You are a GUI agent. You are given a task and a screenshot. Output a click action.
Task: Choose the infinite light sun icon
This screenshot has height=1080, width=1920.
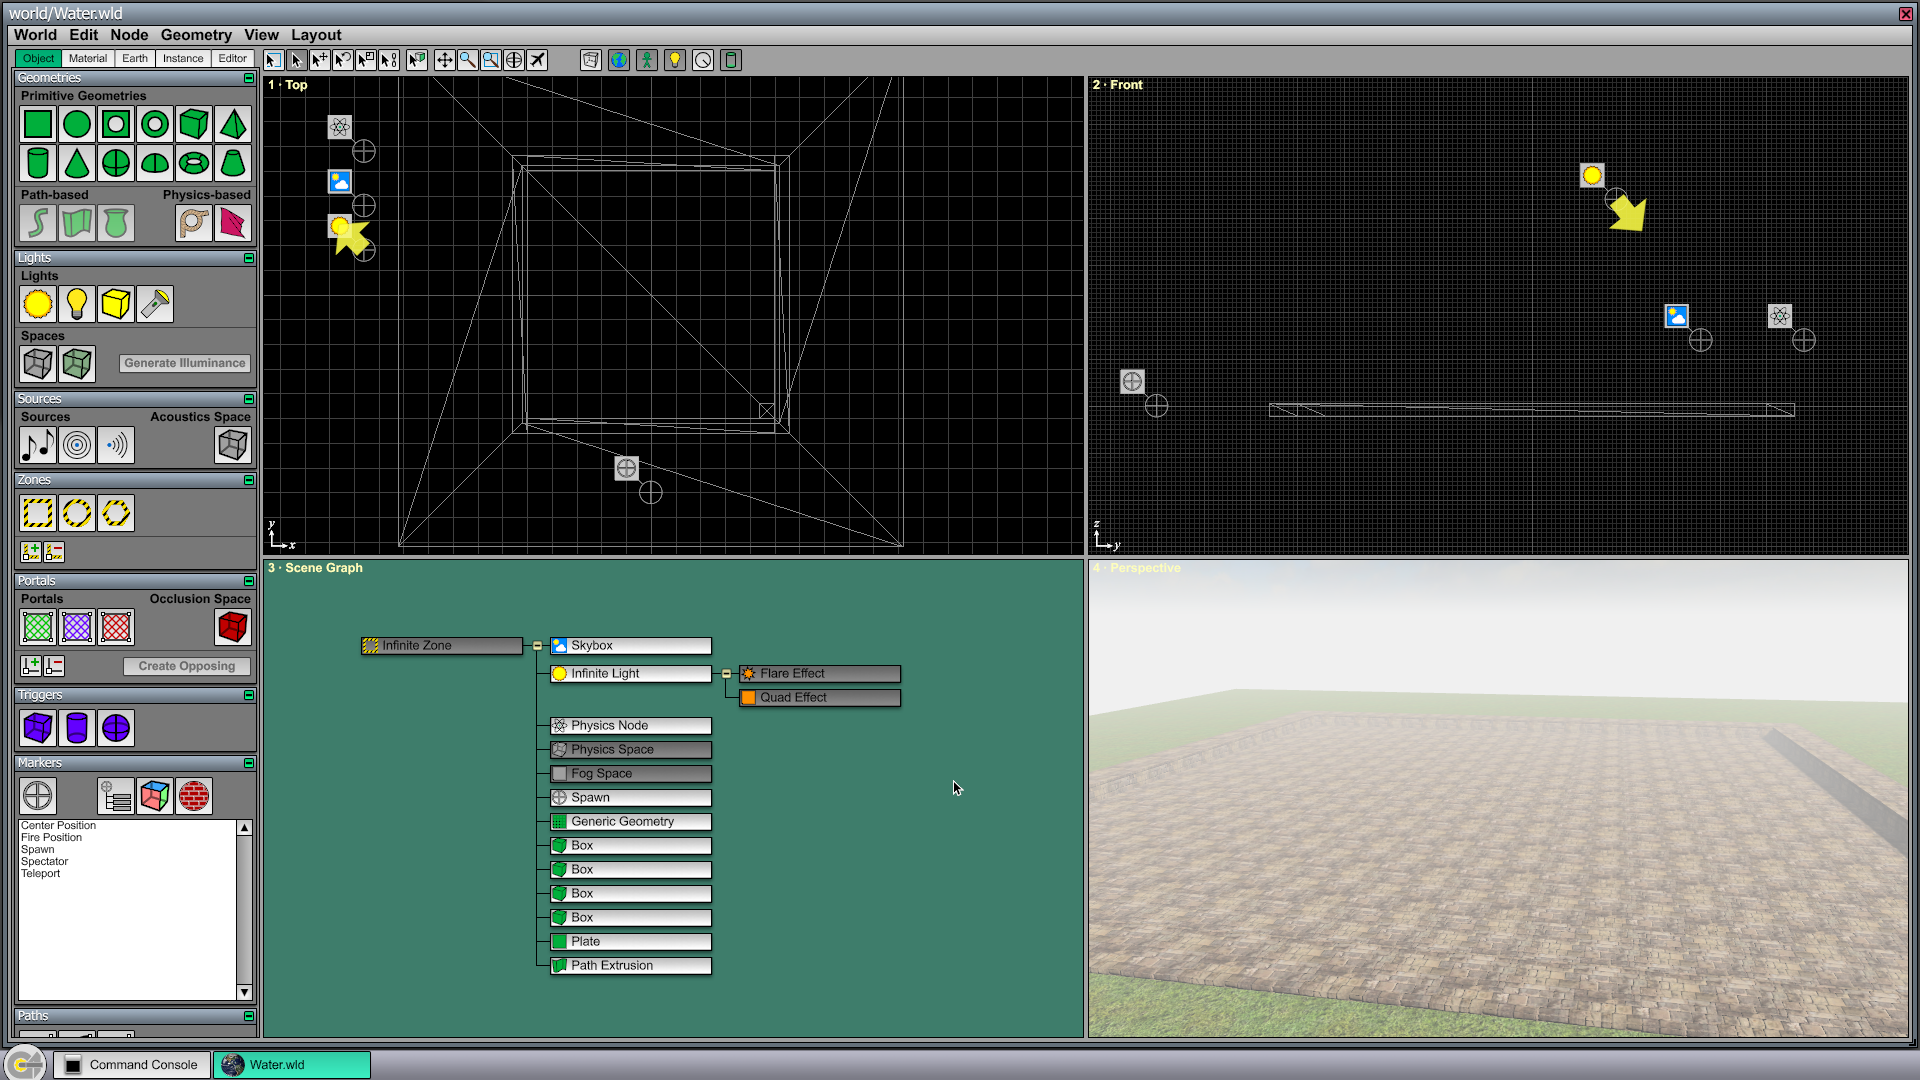38,304
